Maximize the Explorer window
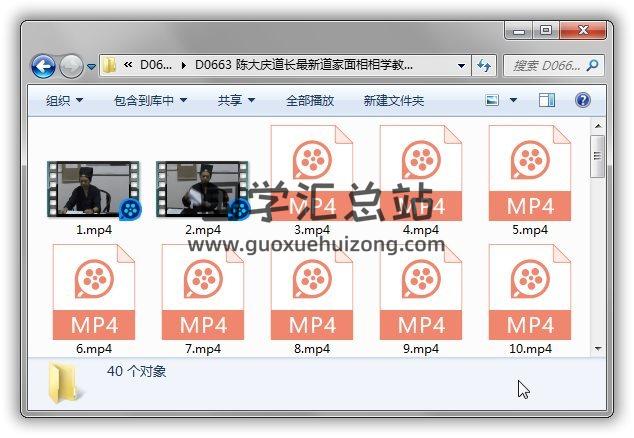Screen dimensions: 634x438 545,30
